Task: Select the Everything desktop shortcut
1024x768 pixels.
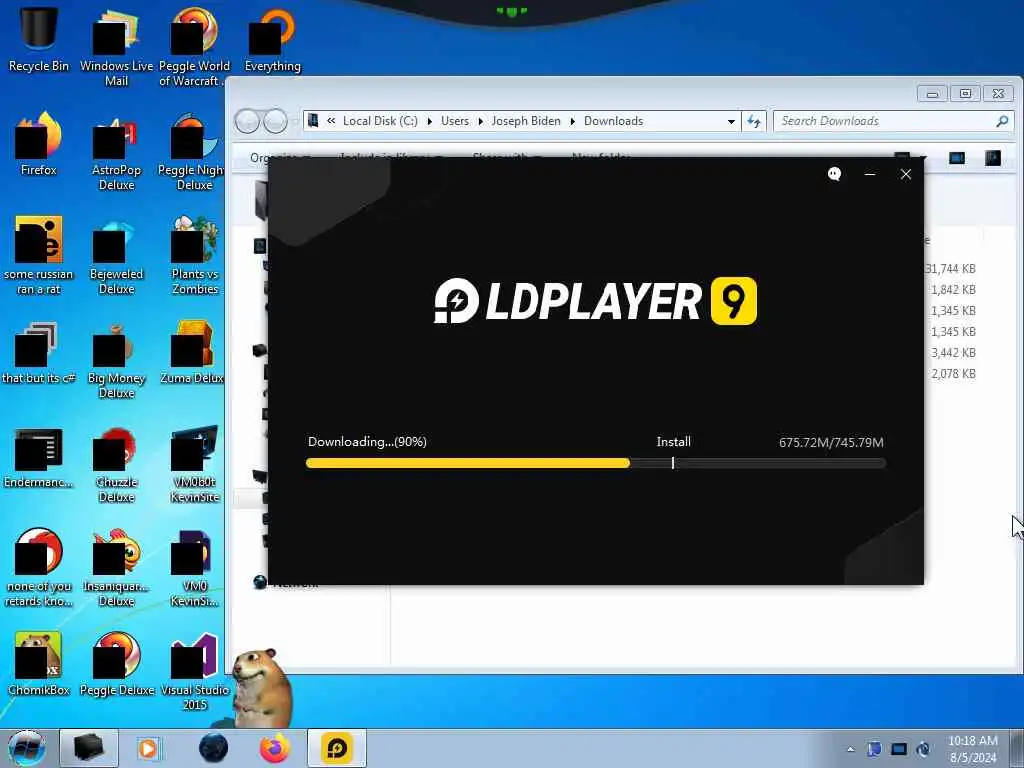Action: (272, 39)
